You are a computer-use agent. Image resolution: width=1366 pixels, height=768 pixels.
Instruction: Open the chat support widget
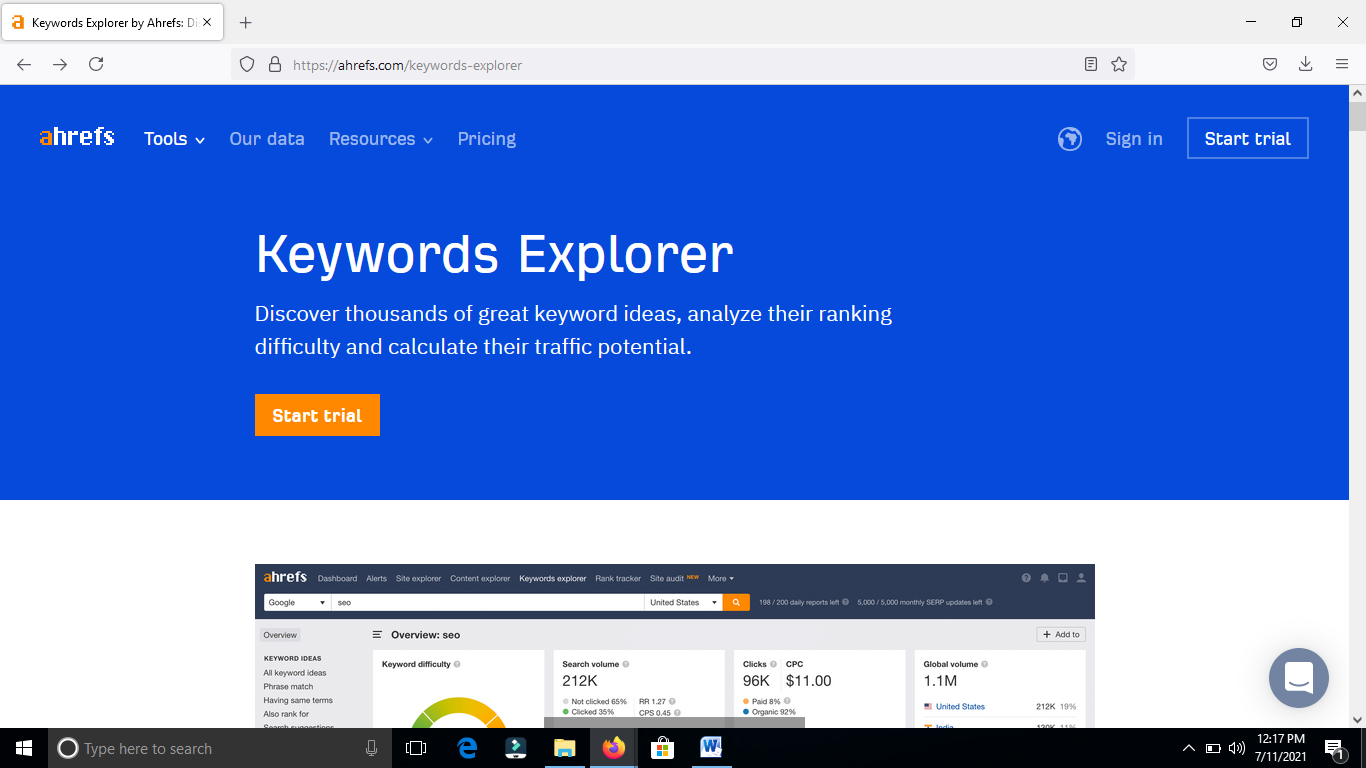(1299, 678)
